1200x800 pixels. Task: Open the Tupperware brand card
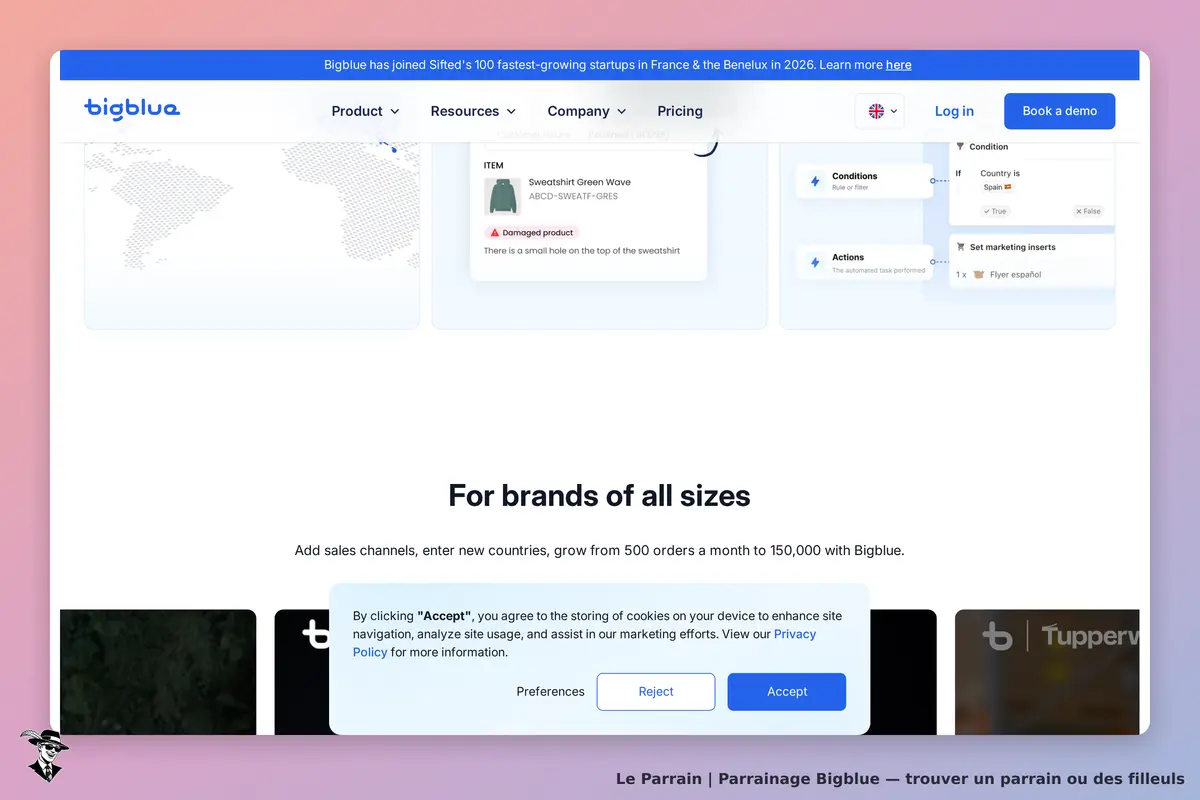tap(1047, 672)
